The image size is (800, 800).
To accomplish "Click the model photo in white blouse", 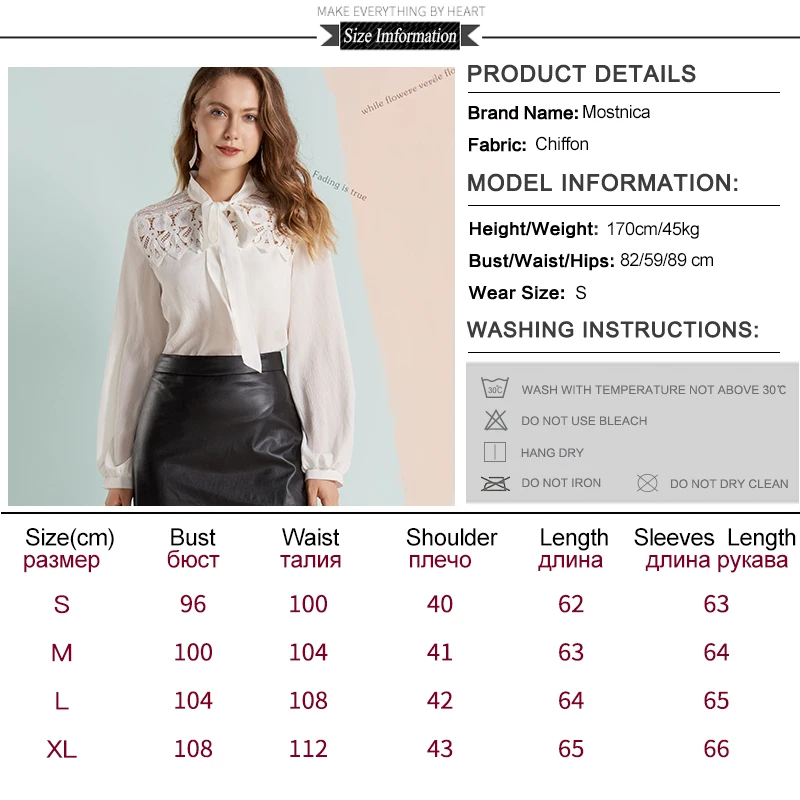I will 231,286.
